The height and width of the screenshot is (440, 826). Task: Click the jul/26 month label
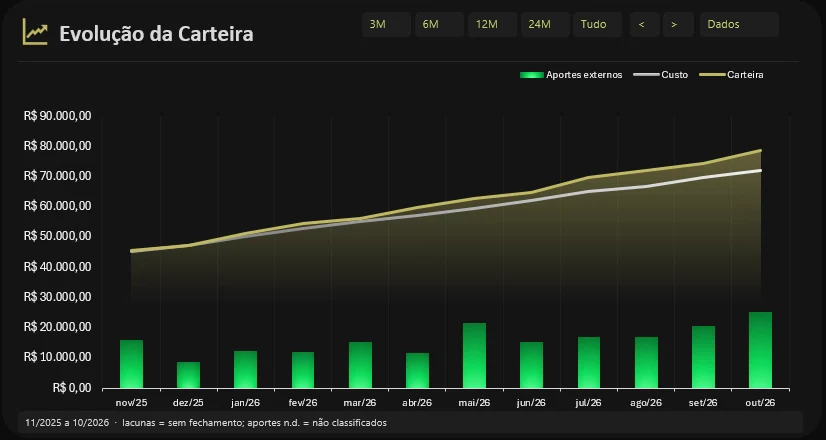(x=588, y=403)
